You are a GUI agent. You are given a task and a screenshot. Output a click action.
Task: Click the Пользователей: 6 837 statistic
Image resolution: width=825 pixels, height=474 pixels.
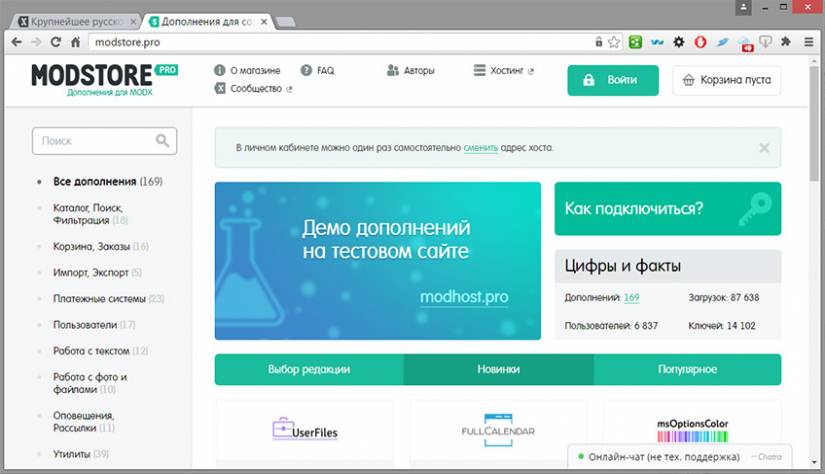click(x=611, y=326)
